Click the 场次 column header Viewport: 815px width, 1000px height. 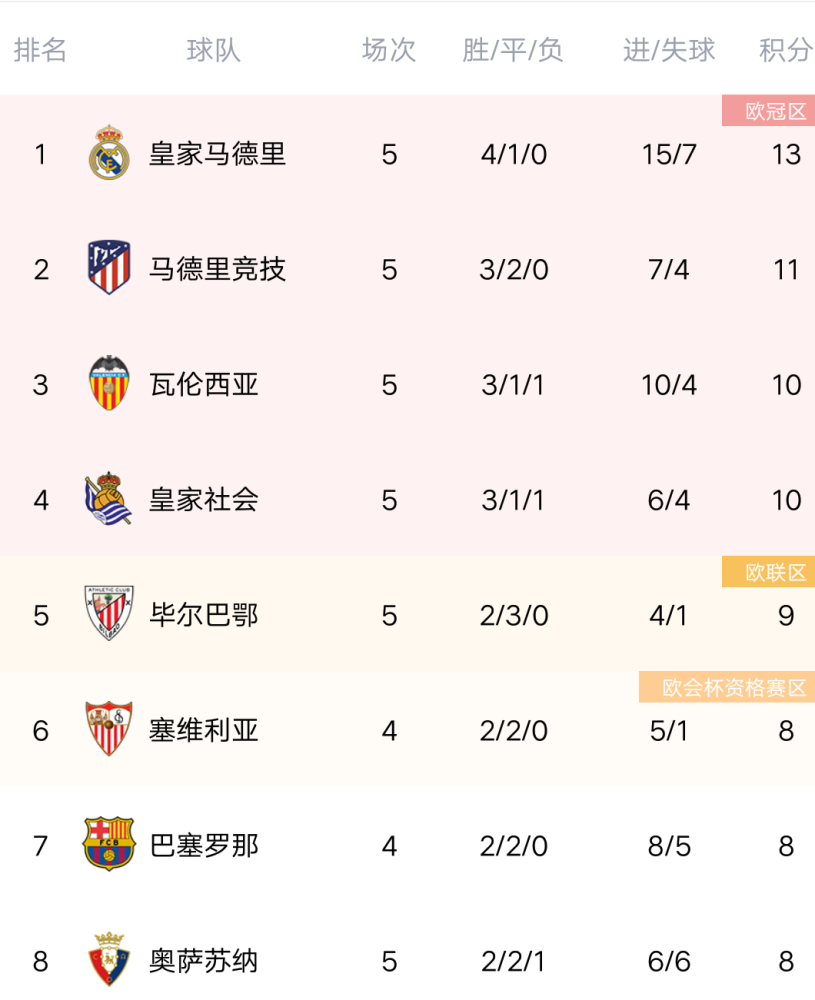click(389, 50)
